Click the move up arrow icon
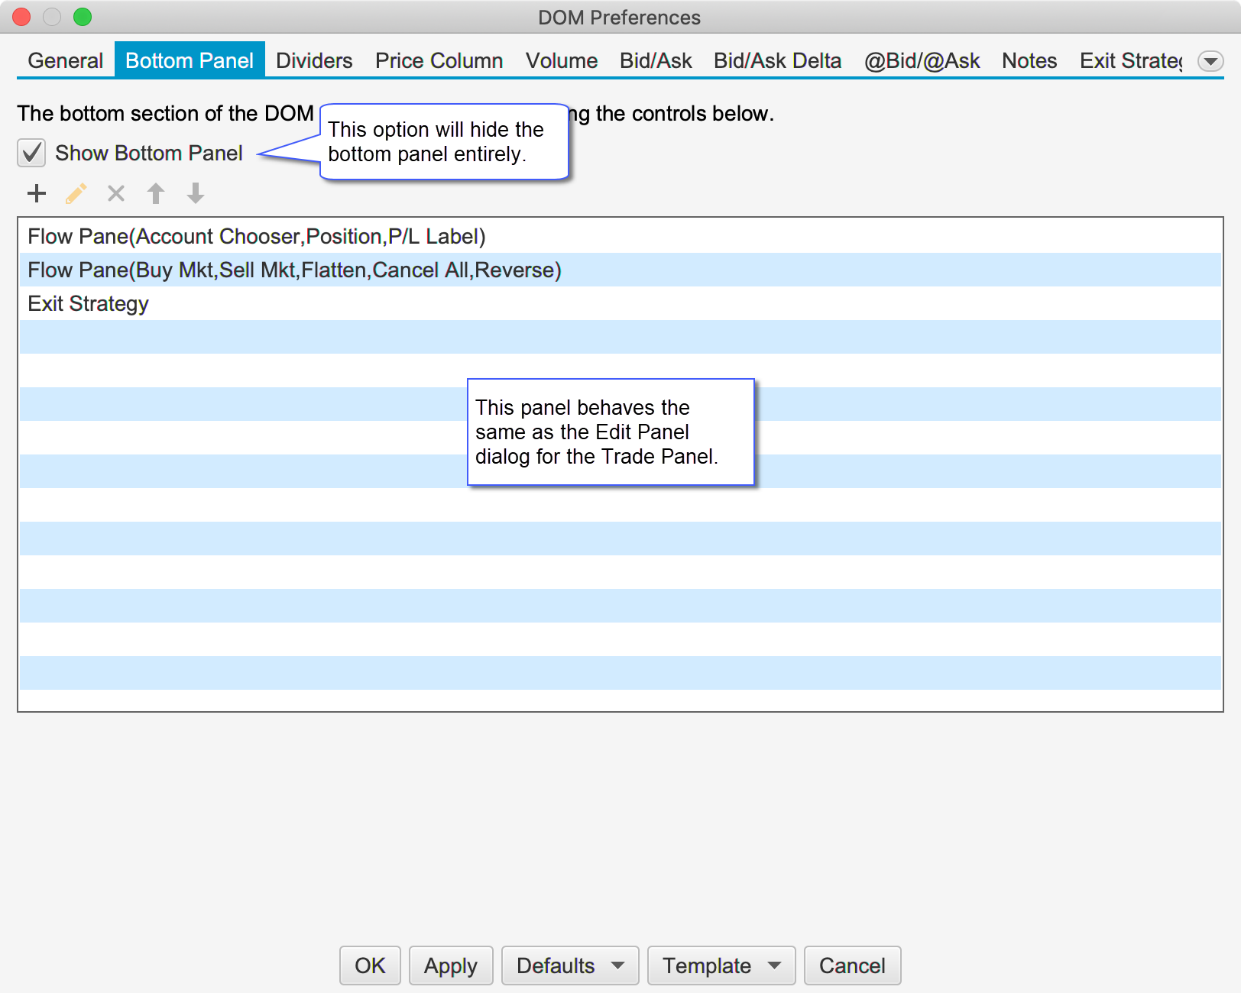Image resolution: width=1241 pixels, height=993 pixels. point(156,193)
